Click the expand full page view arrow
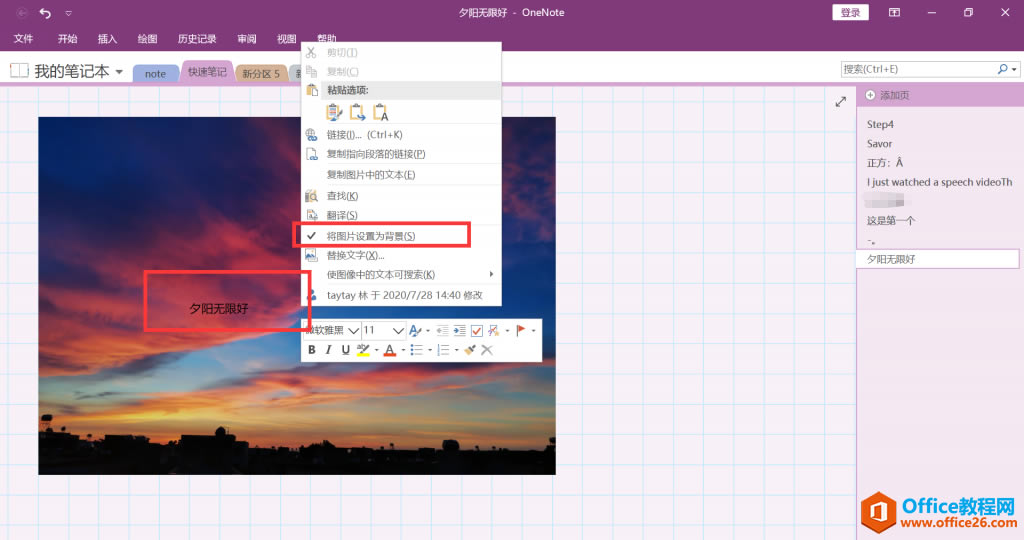This screenshot has width=1024, height=540. [840, 101]
